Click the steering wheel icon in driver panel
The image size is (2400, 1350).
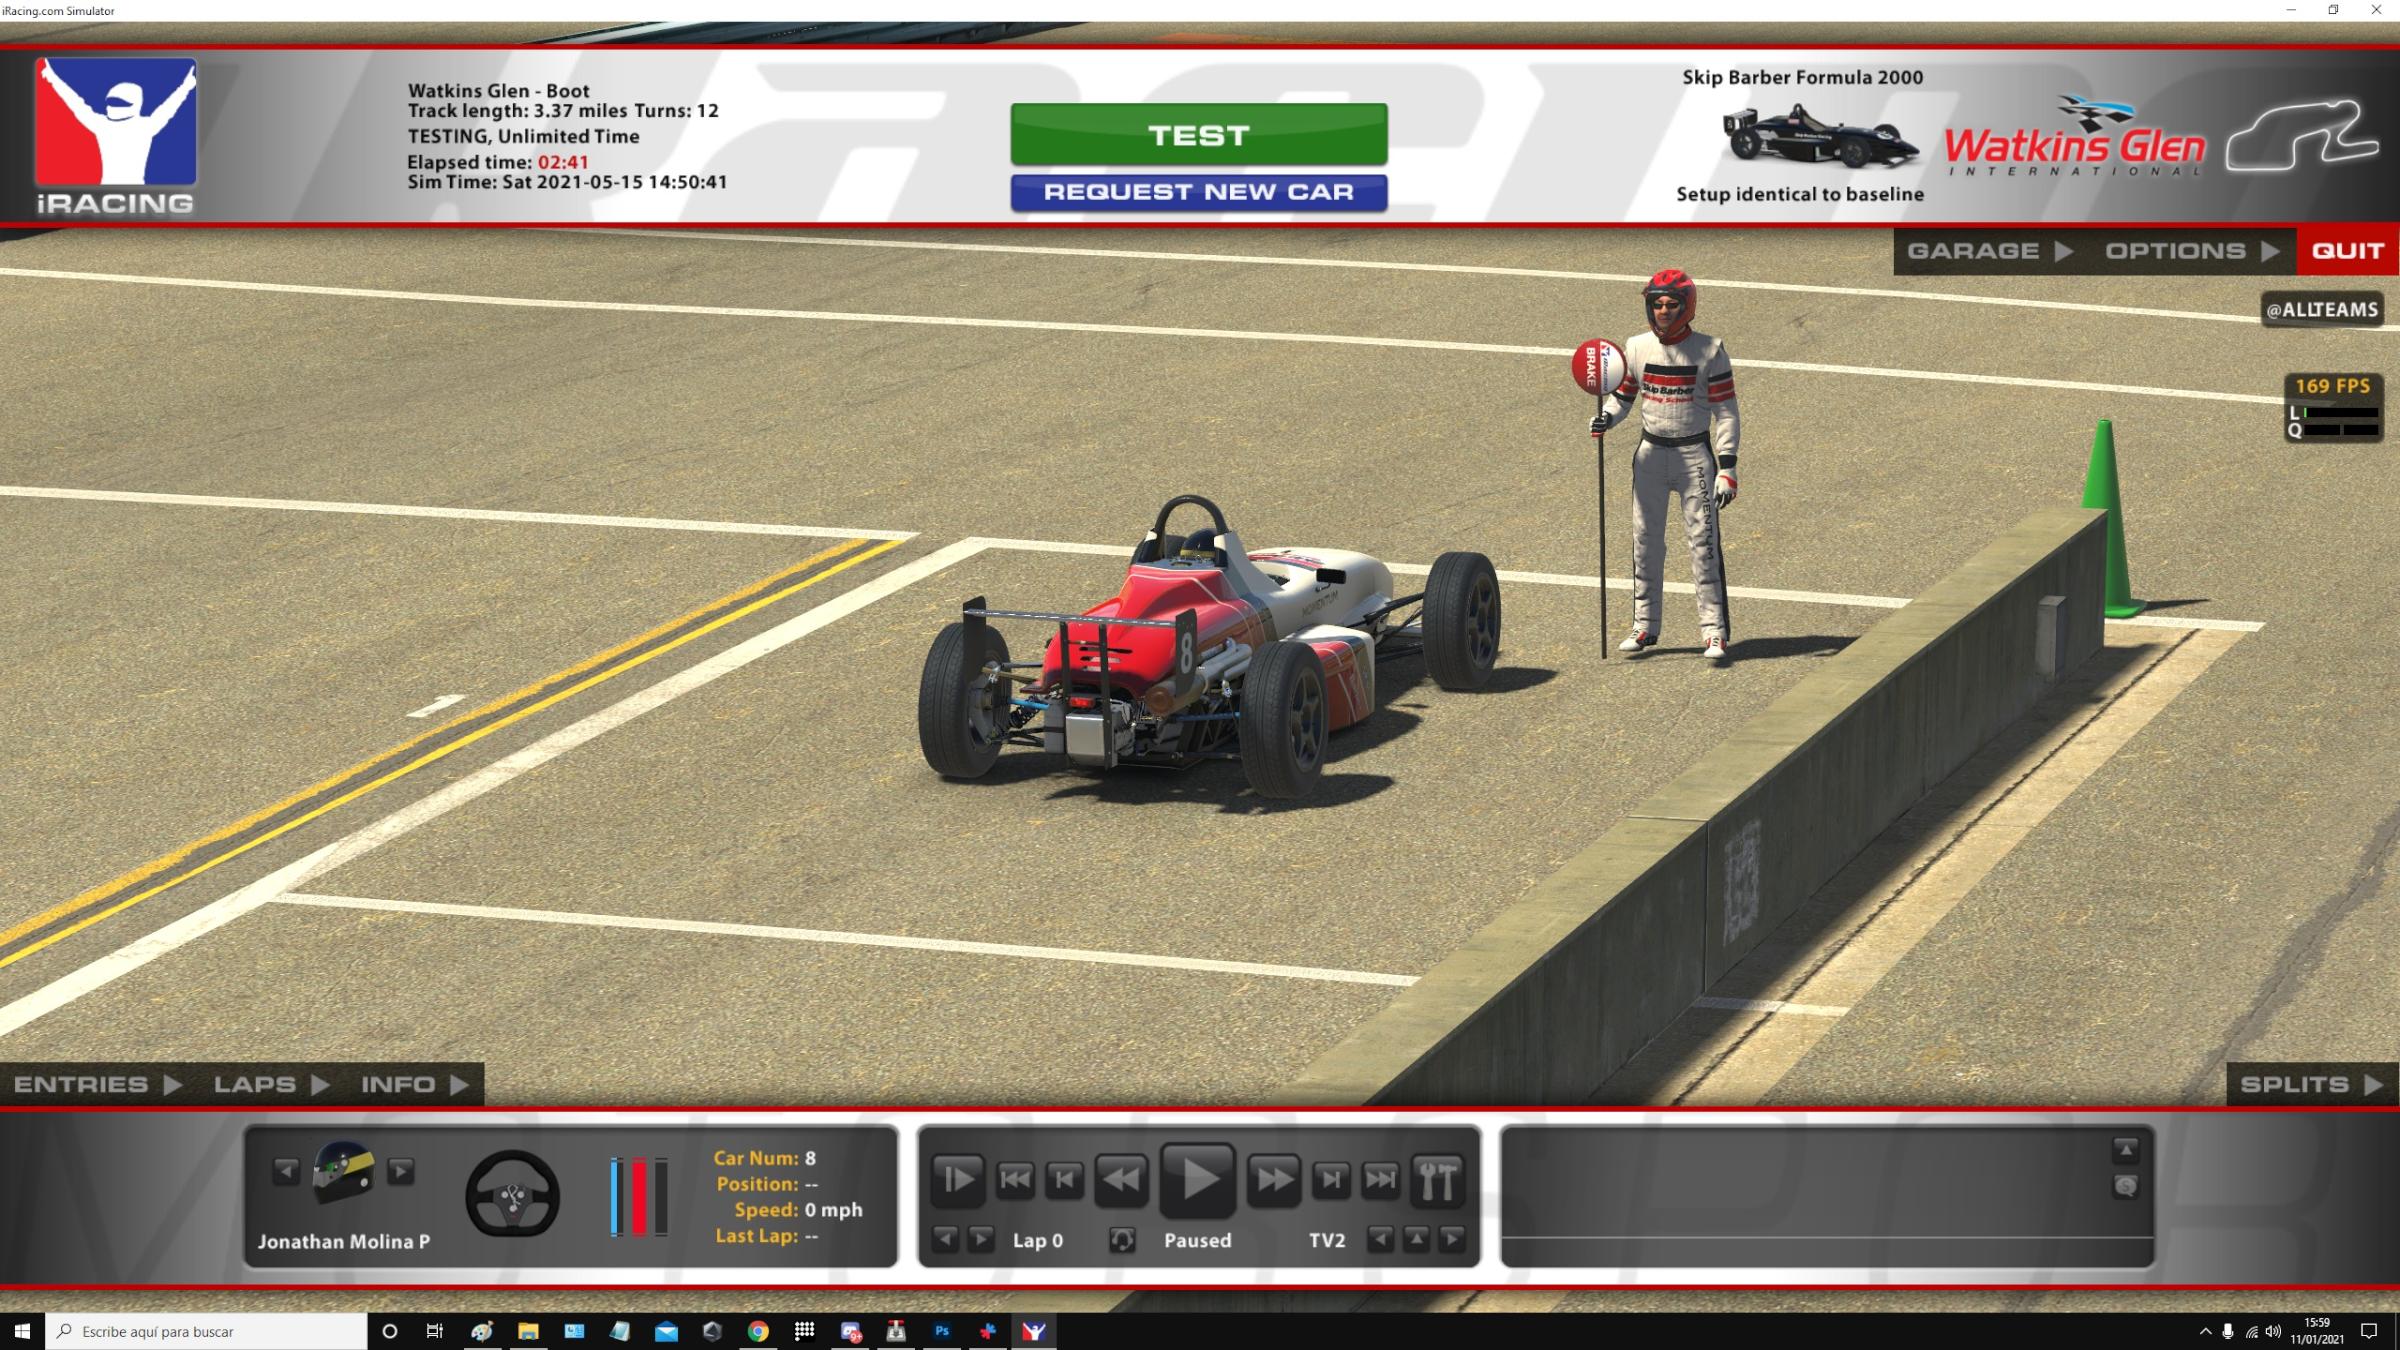511,1196
